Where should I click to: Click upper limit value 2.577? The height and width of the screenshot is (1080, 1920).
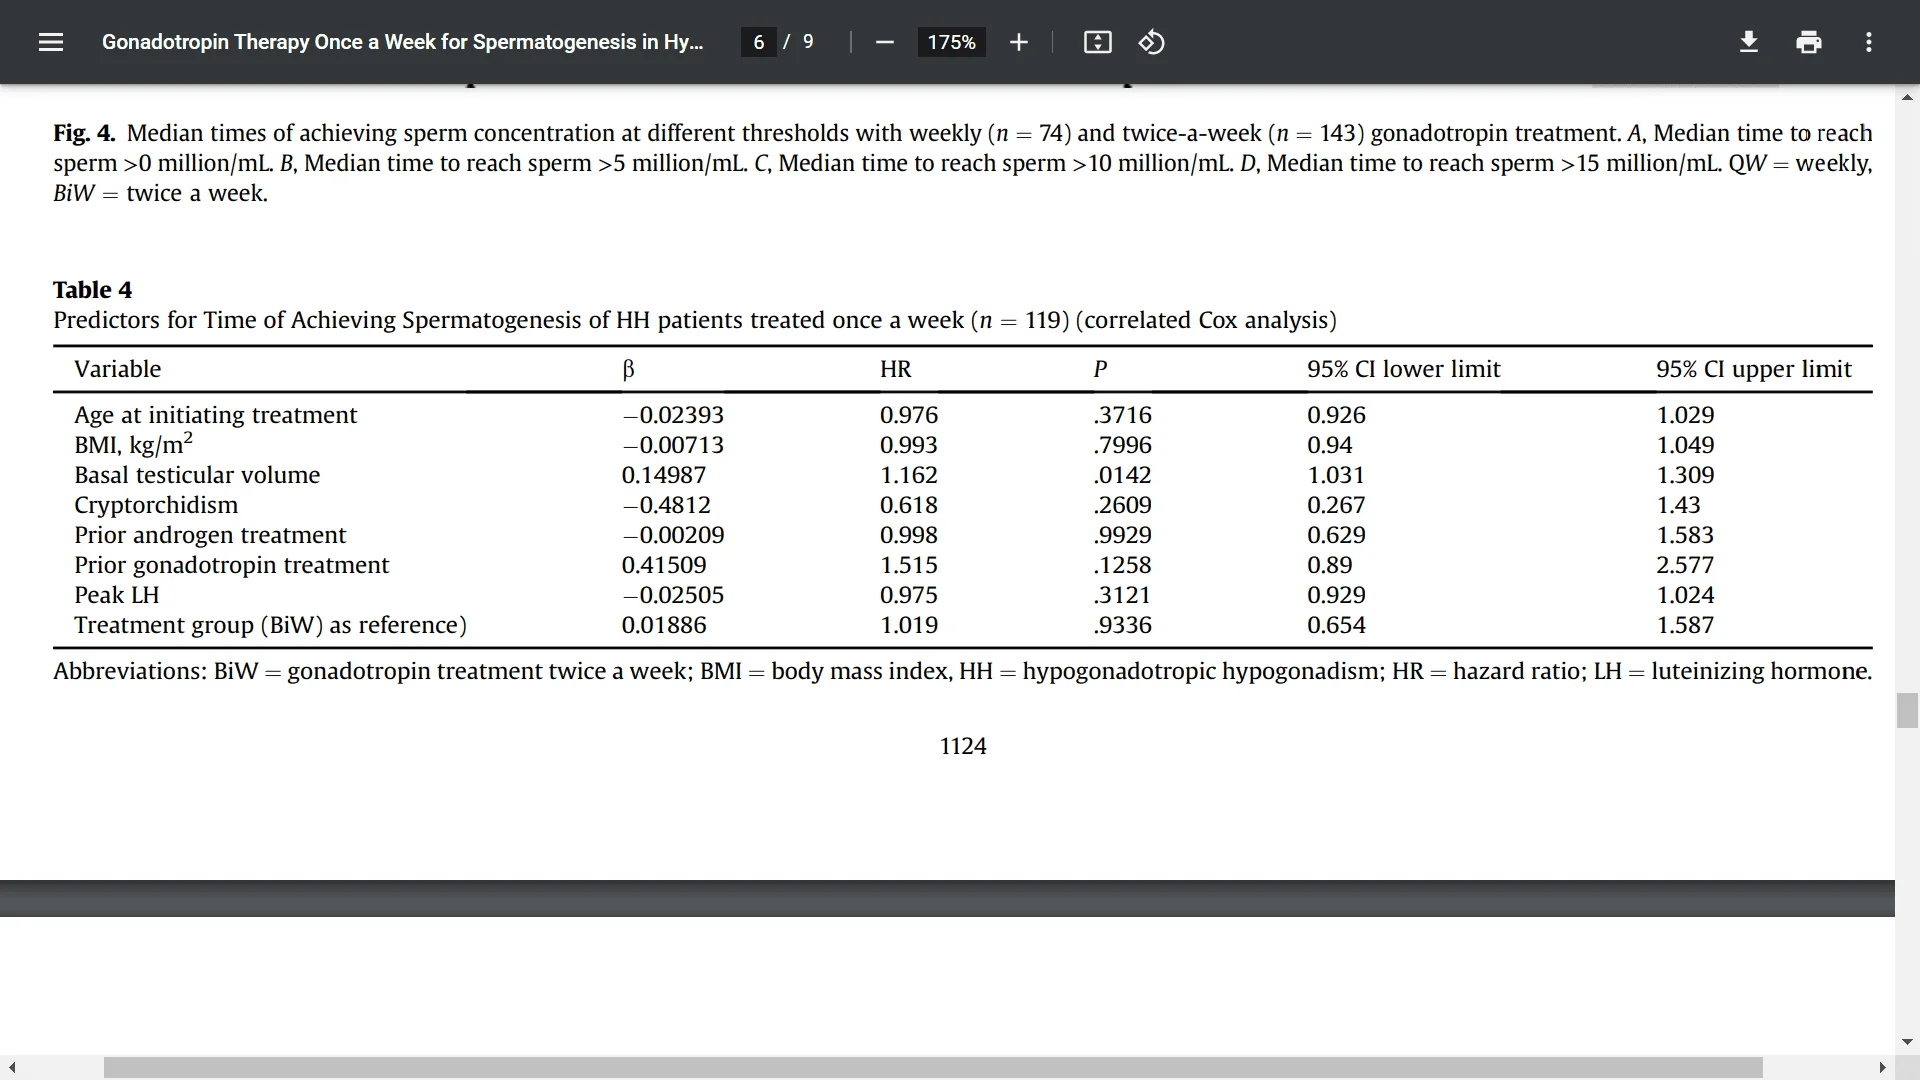tap(1684, 565)
